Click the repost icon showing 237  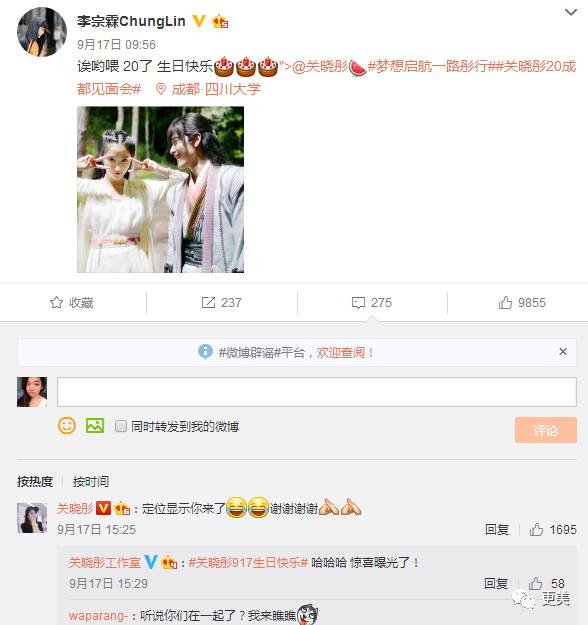208,303
